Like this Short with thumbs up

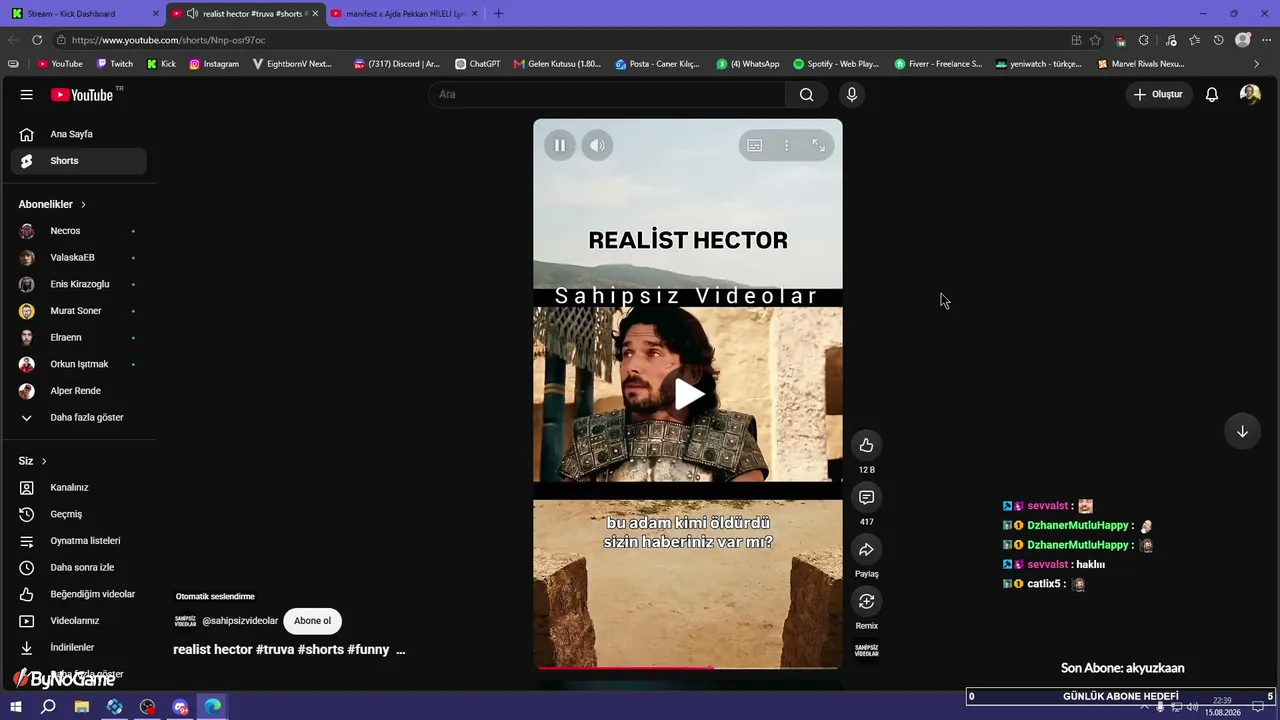coord(867,446)
